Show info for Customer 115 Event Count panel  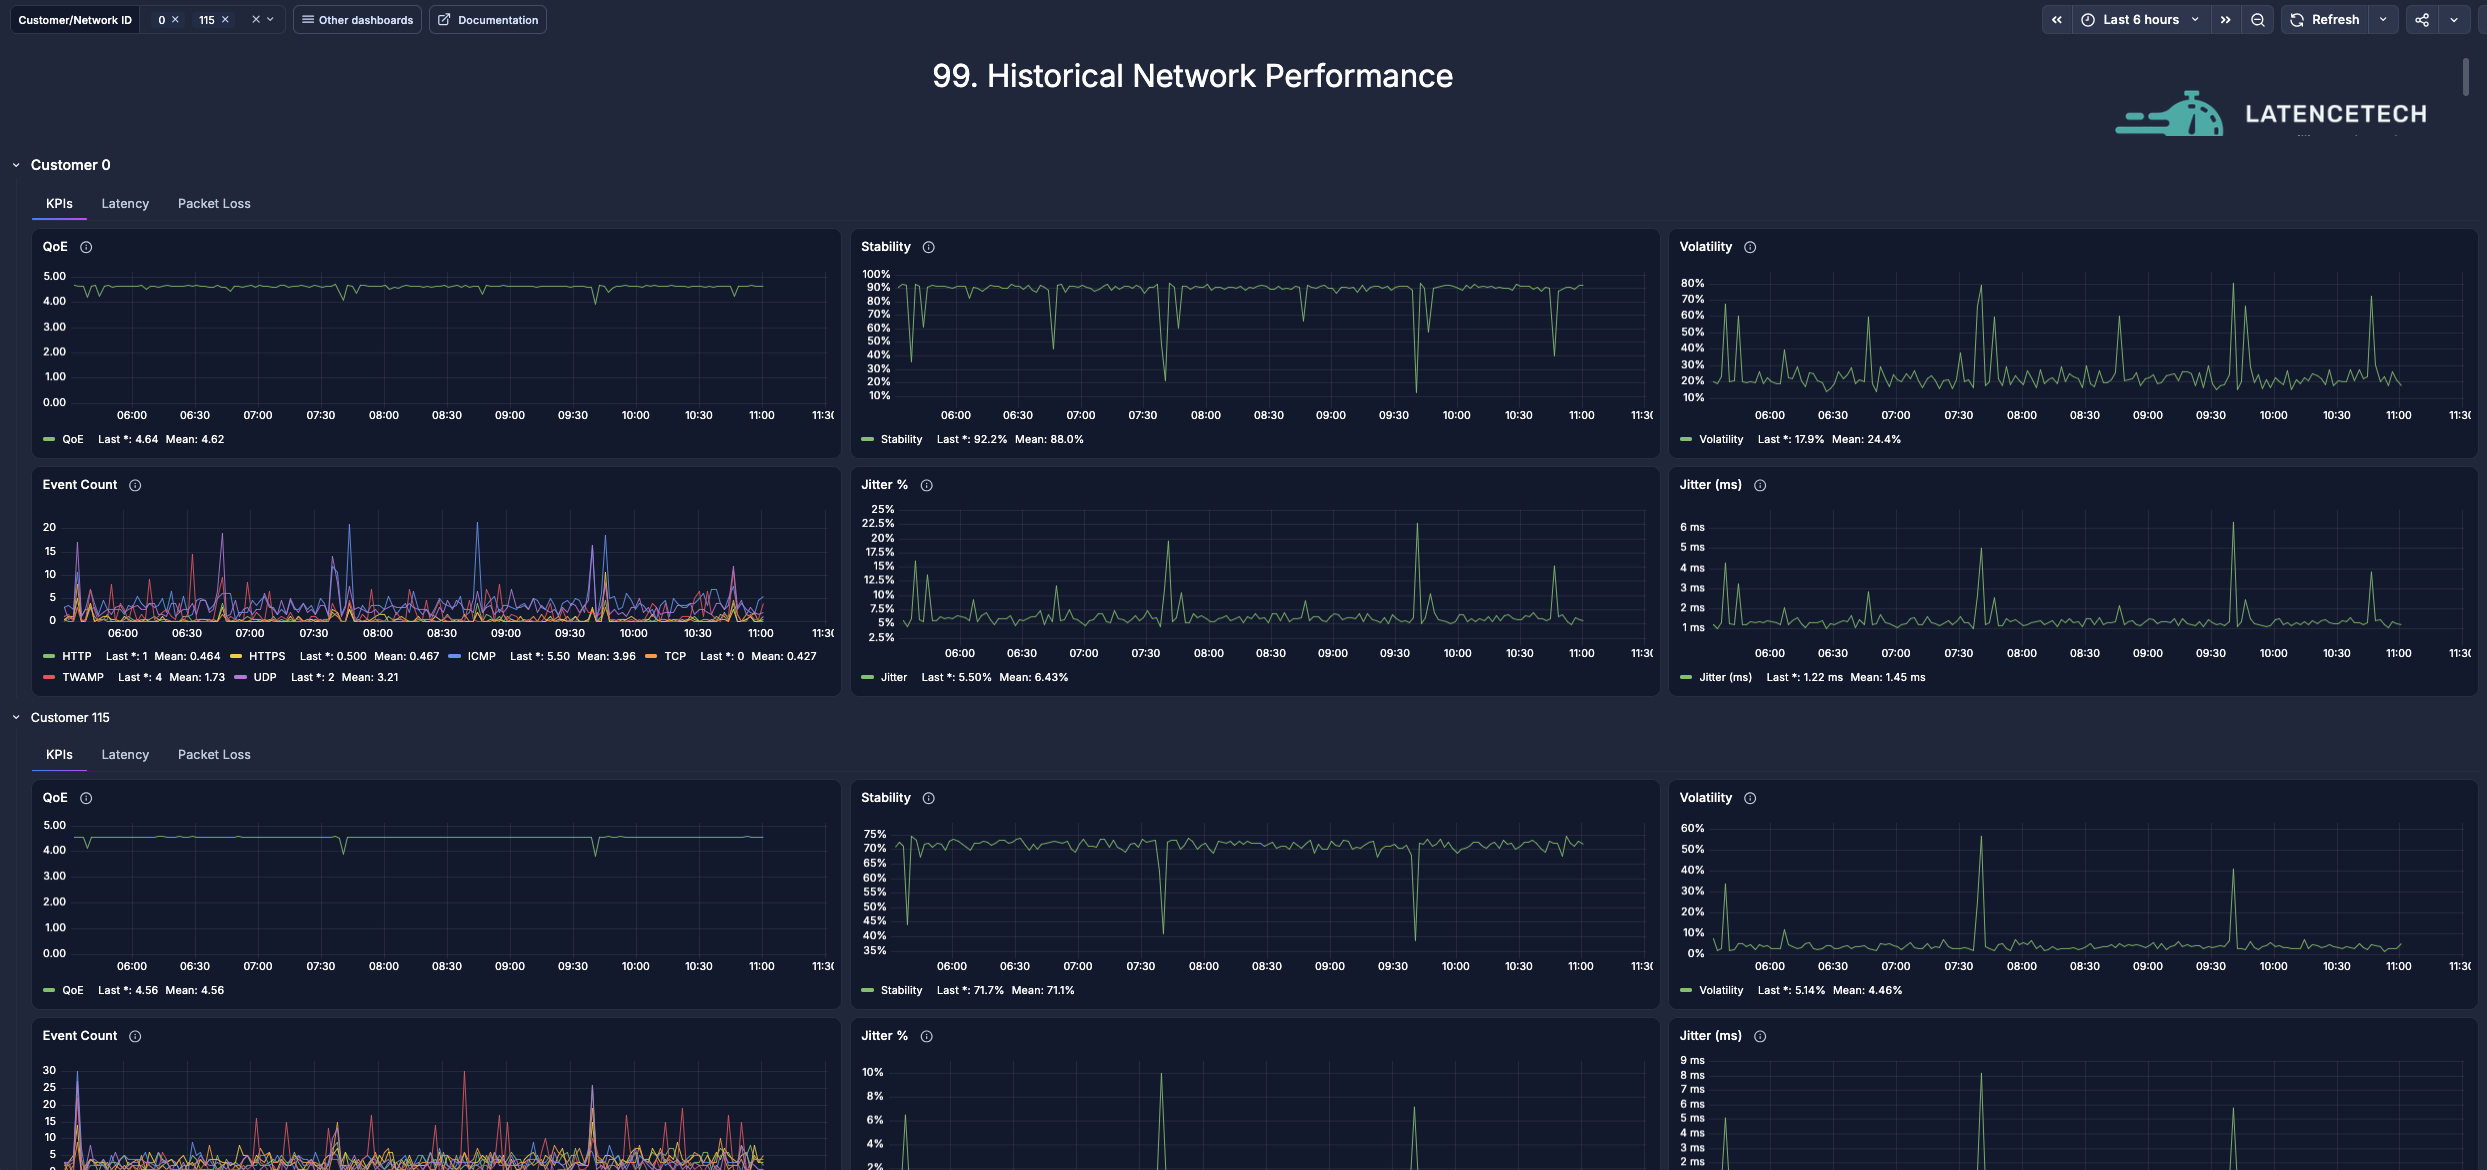coord(135,1036)
